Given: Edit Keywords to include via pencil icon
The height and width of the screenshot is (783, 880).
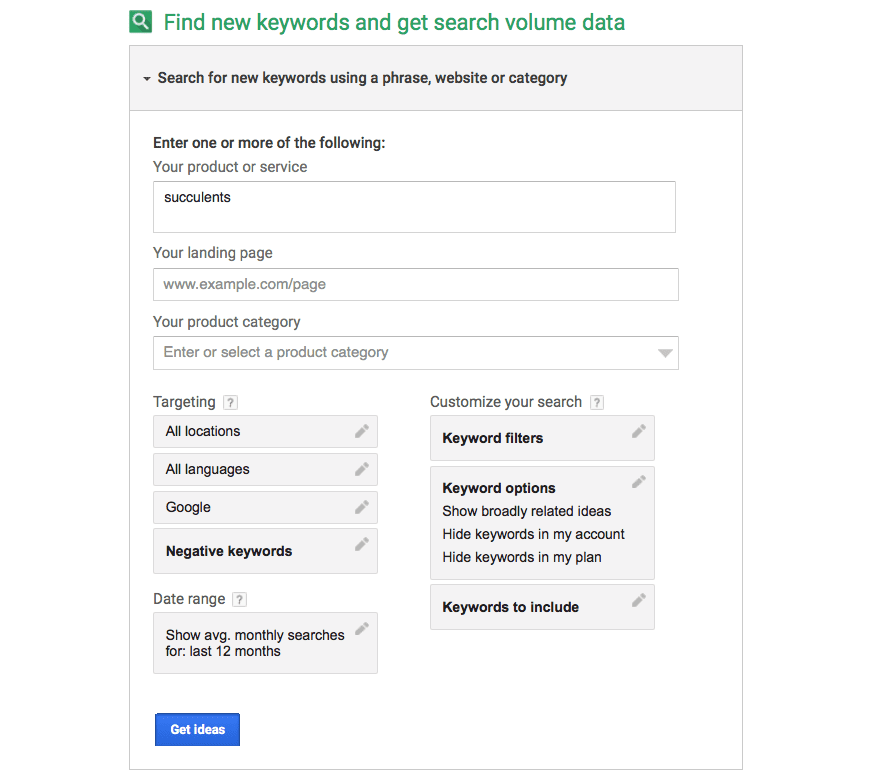Looking at the screenshot, I should pyautogui.click(x=639, y=600).
